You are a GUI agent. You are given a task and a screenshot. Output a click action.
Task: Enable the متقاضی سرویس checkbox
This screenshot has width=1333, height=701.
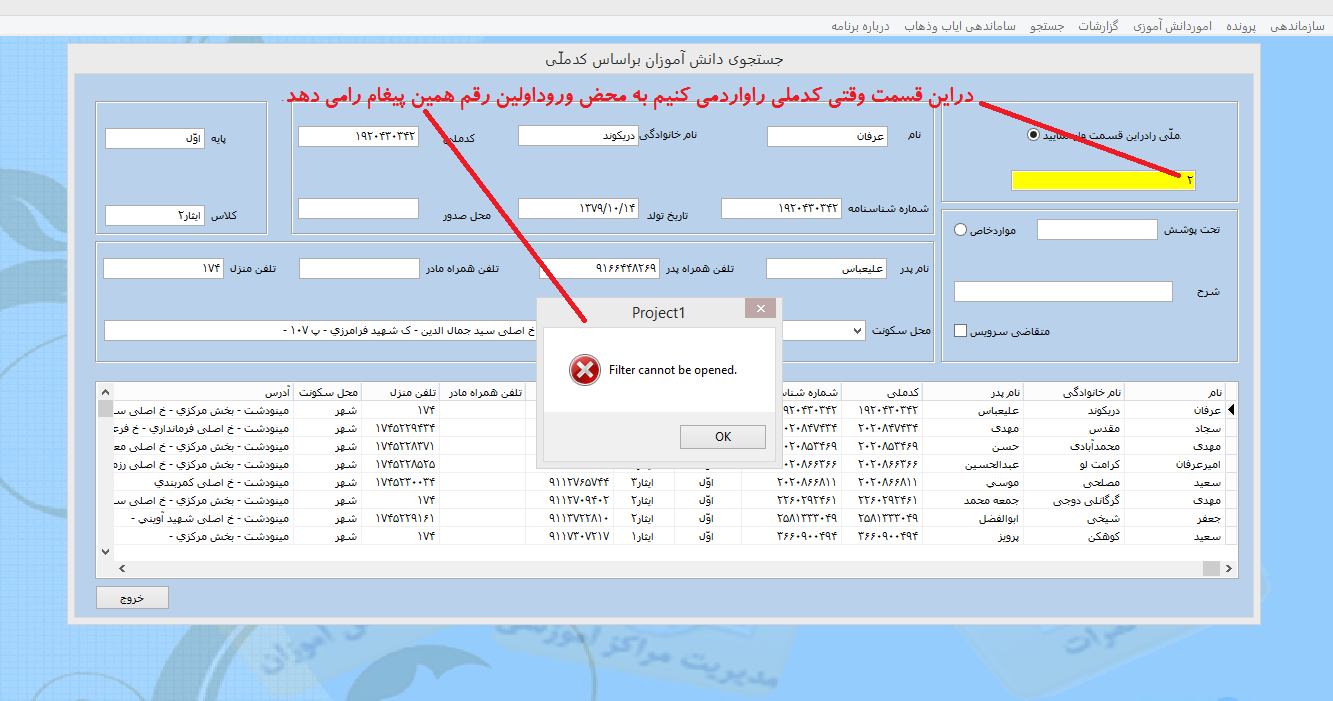point(961,331)
